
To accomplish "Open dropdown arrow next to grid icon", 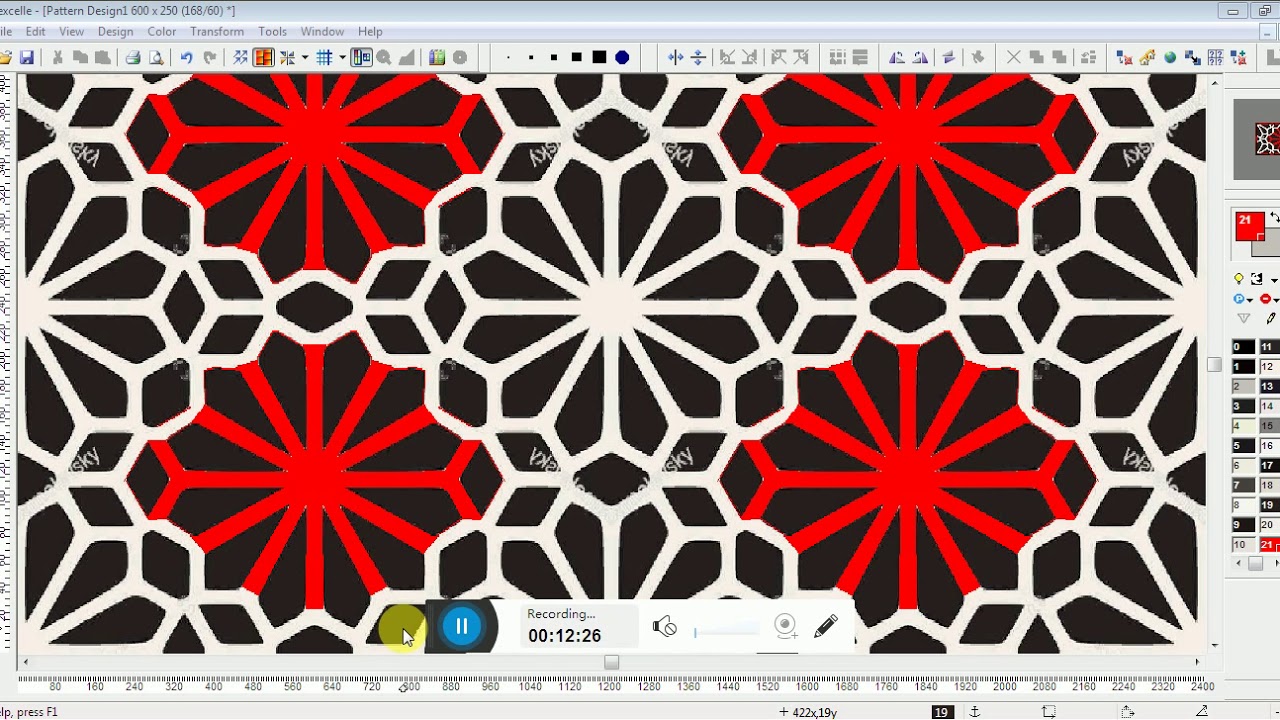I will 342,58.
